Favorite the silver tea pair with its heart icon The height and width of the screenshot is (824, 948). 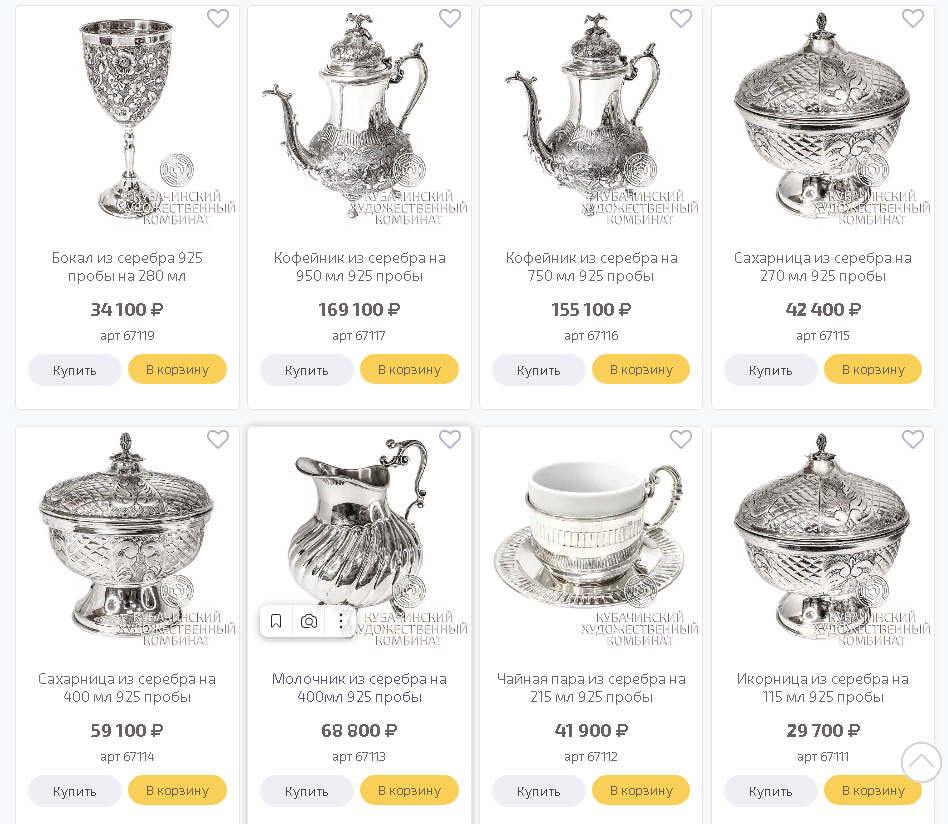click(x=681, y=440)
